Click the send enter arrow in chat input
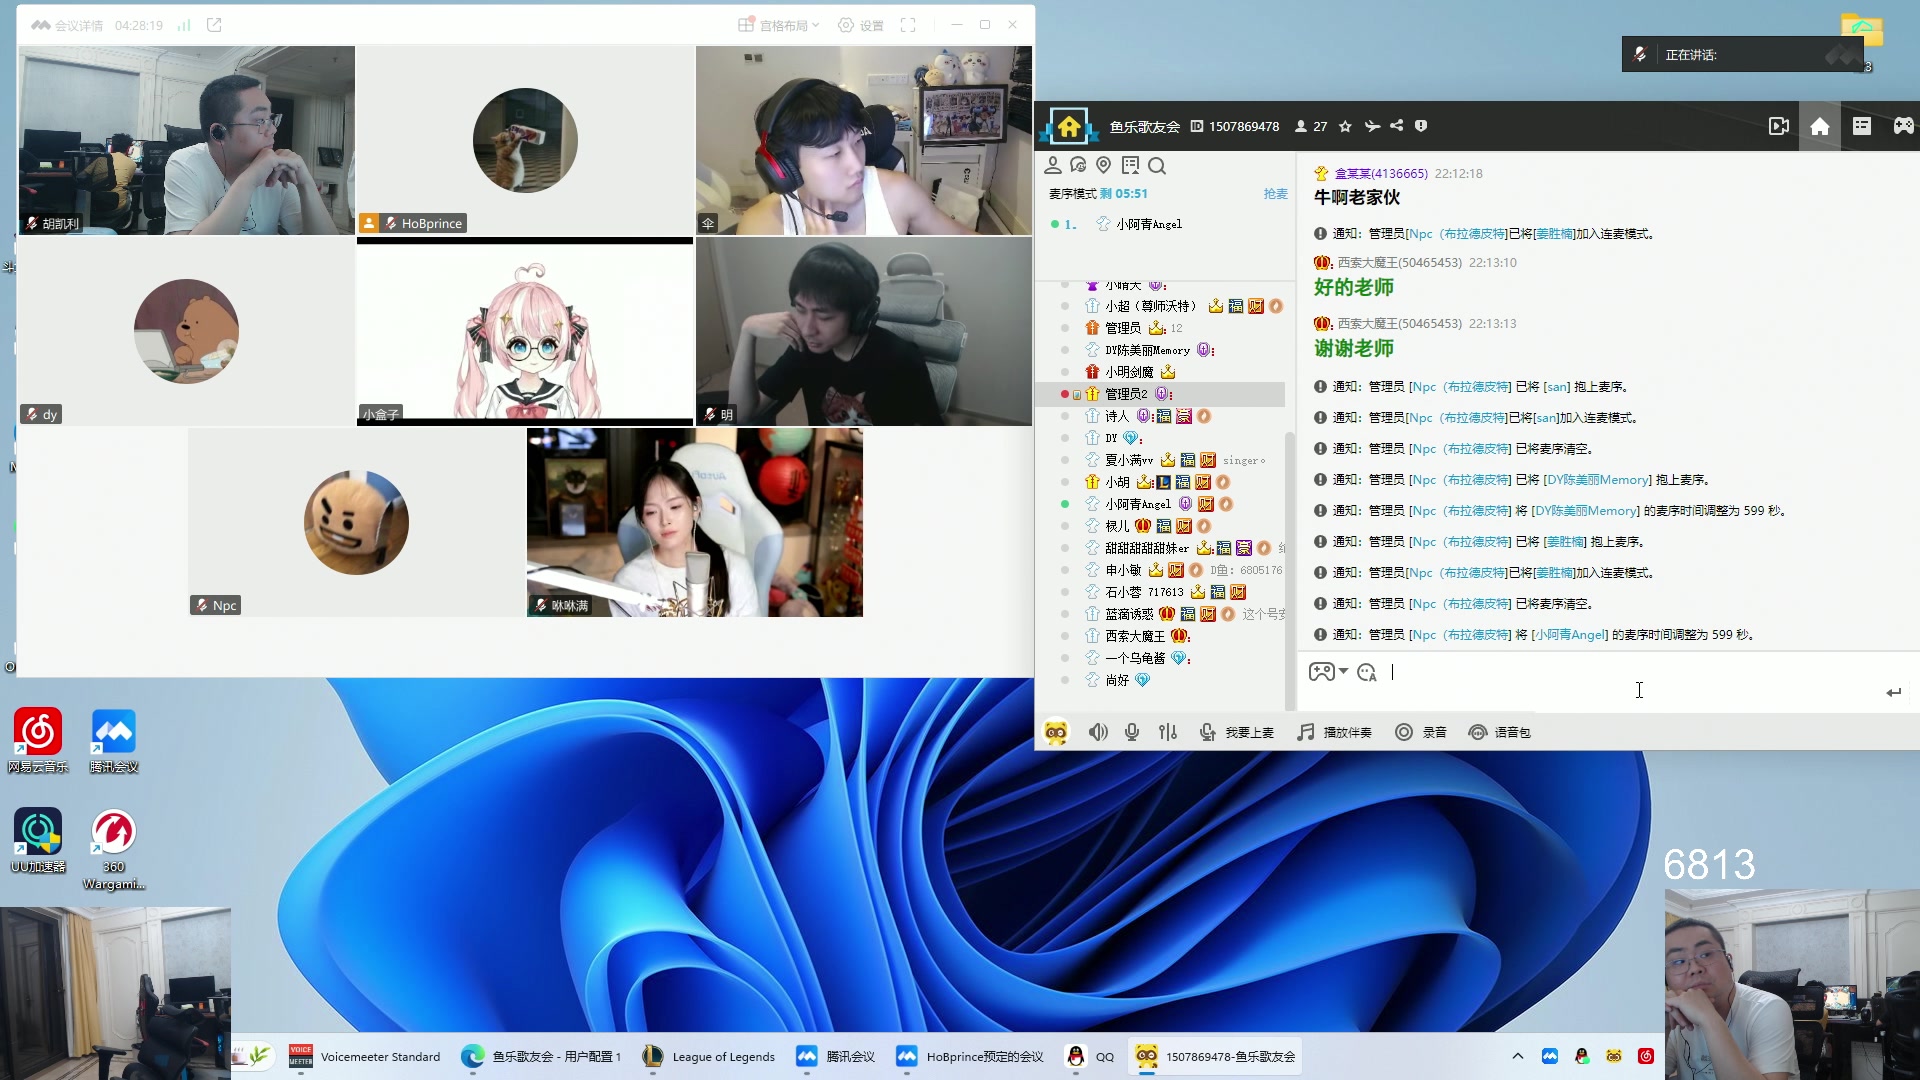Viewport: 1920px width, 1080px height. click(1894, 692)
